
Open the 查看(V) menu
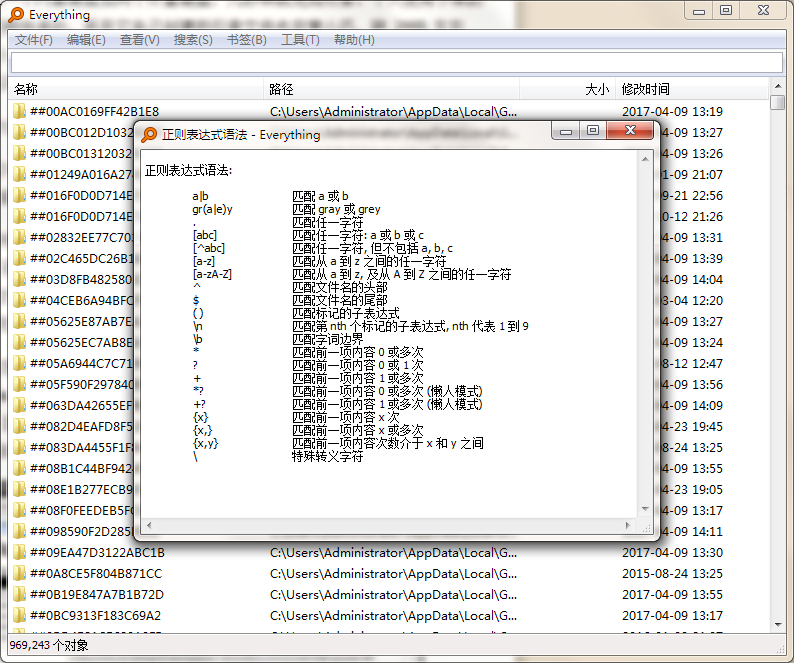coord(139,40)
